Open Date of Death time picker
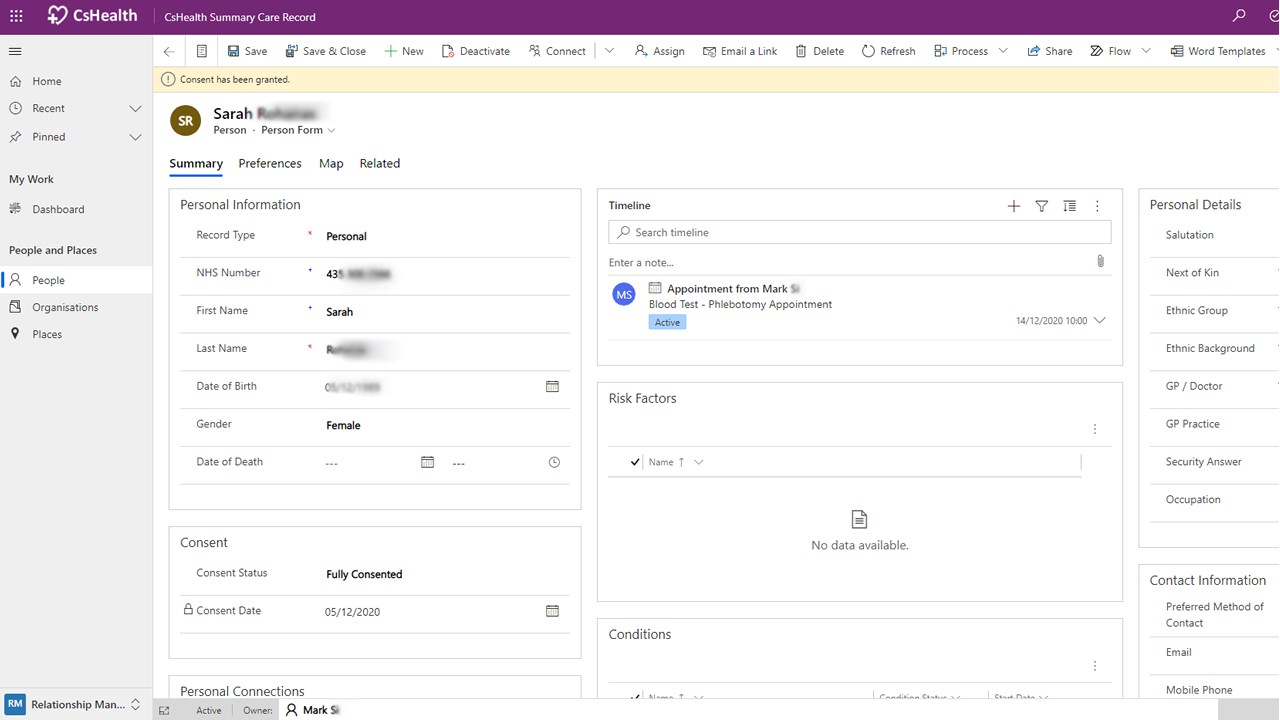Image resolution: width=1280 pixels, height=720 pixels. click(x=554, y=463)
